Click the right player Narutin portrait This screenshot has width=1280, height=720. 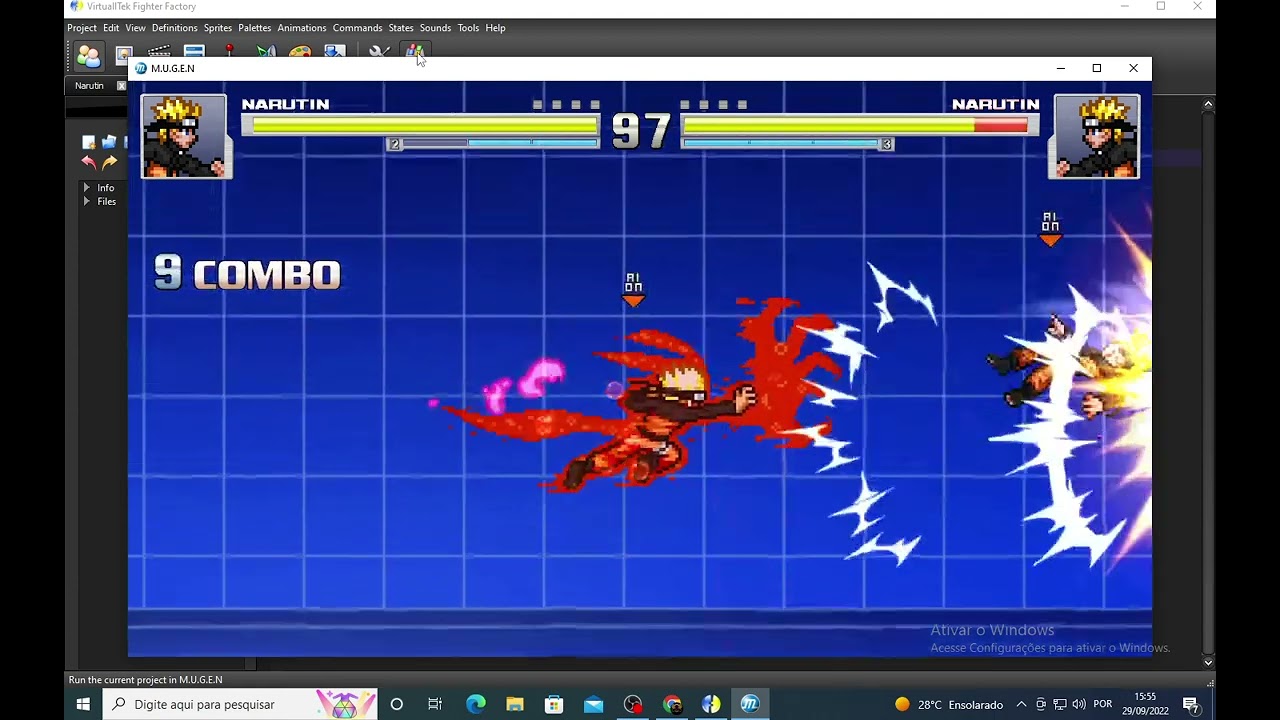1095,137
